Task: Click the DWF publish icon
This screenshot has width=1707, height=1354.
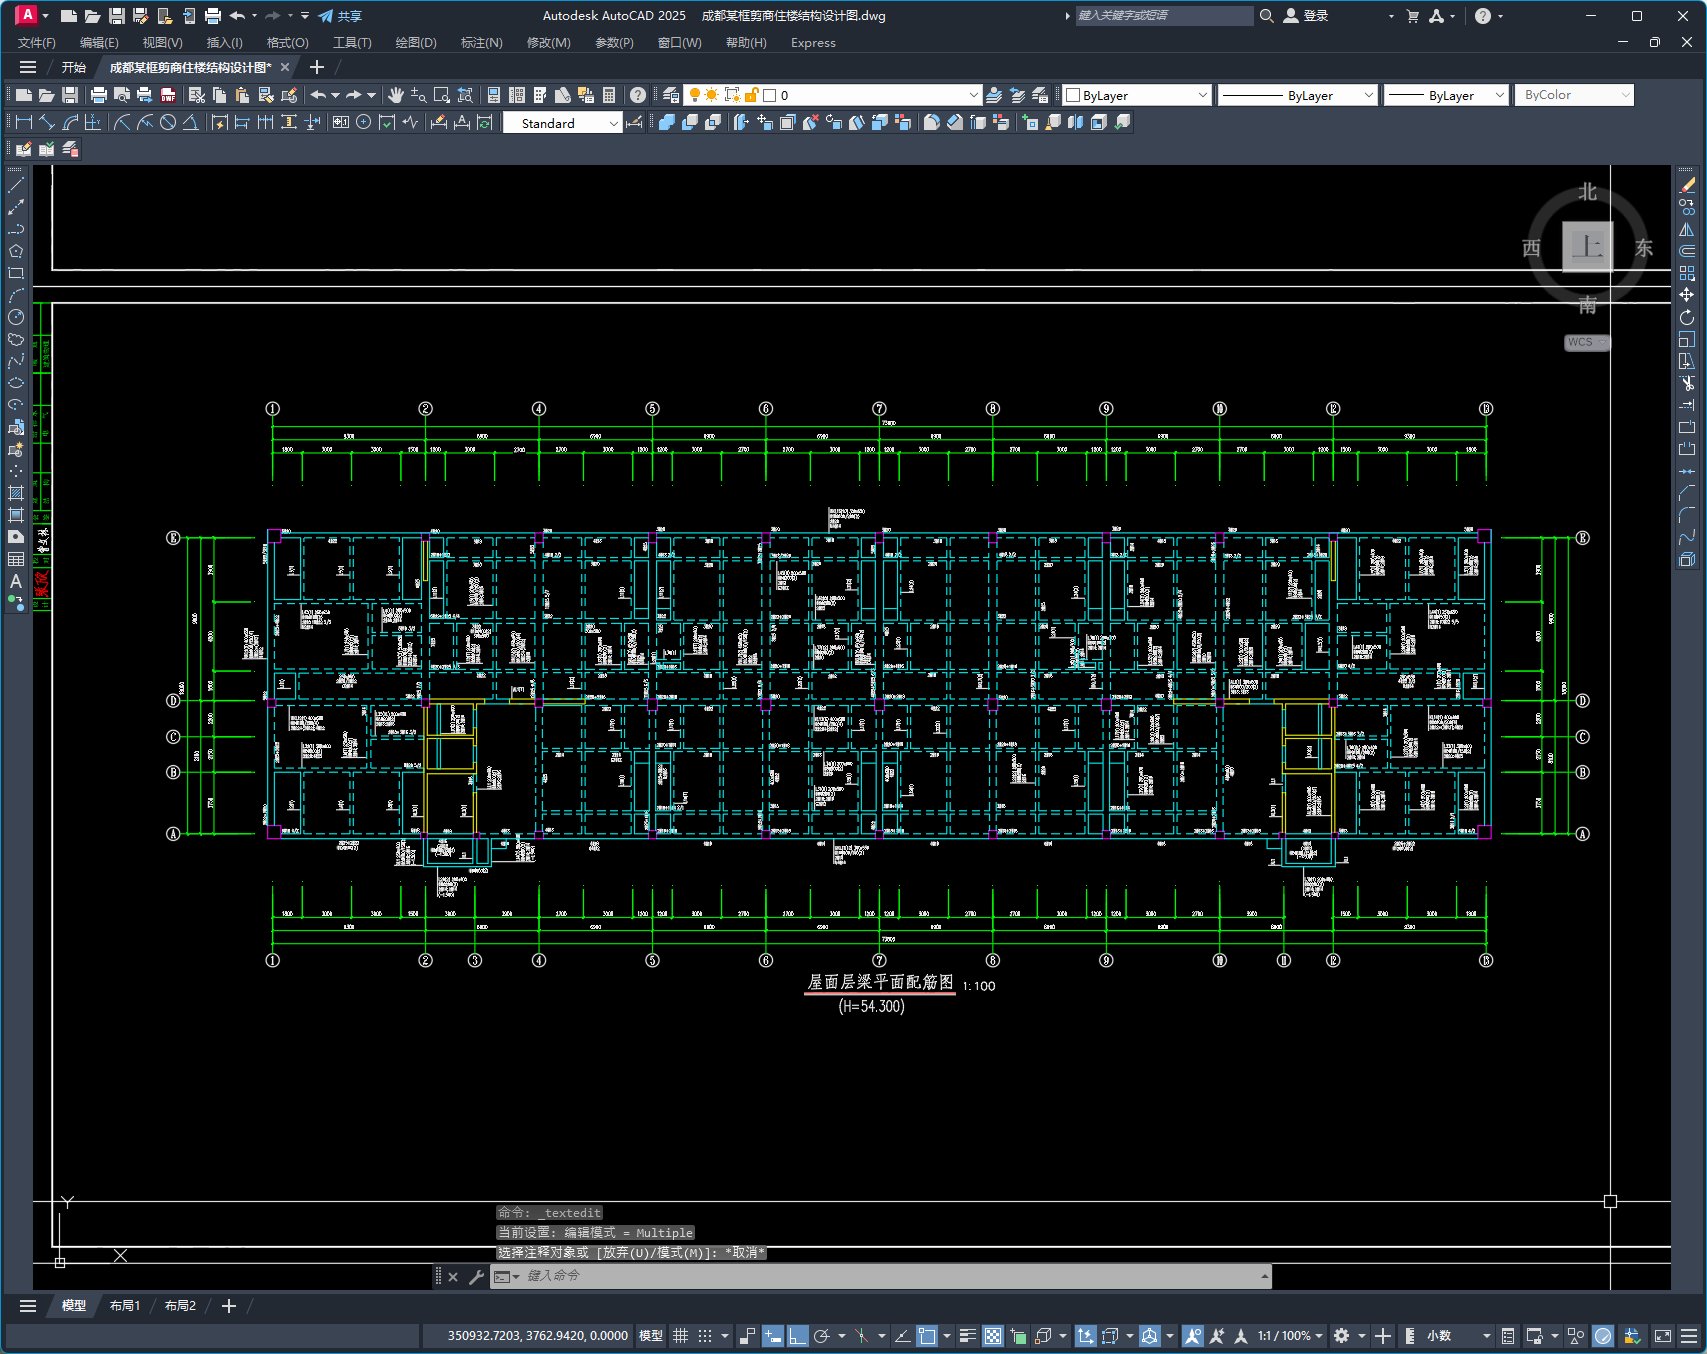Action: click(168, 95)
